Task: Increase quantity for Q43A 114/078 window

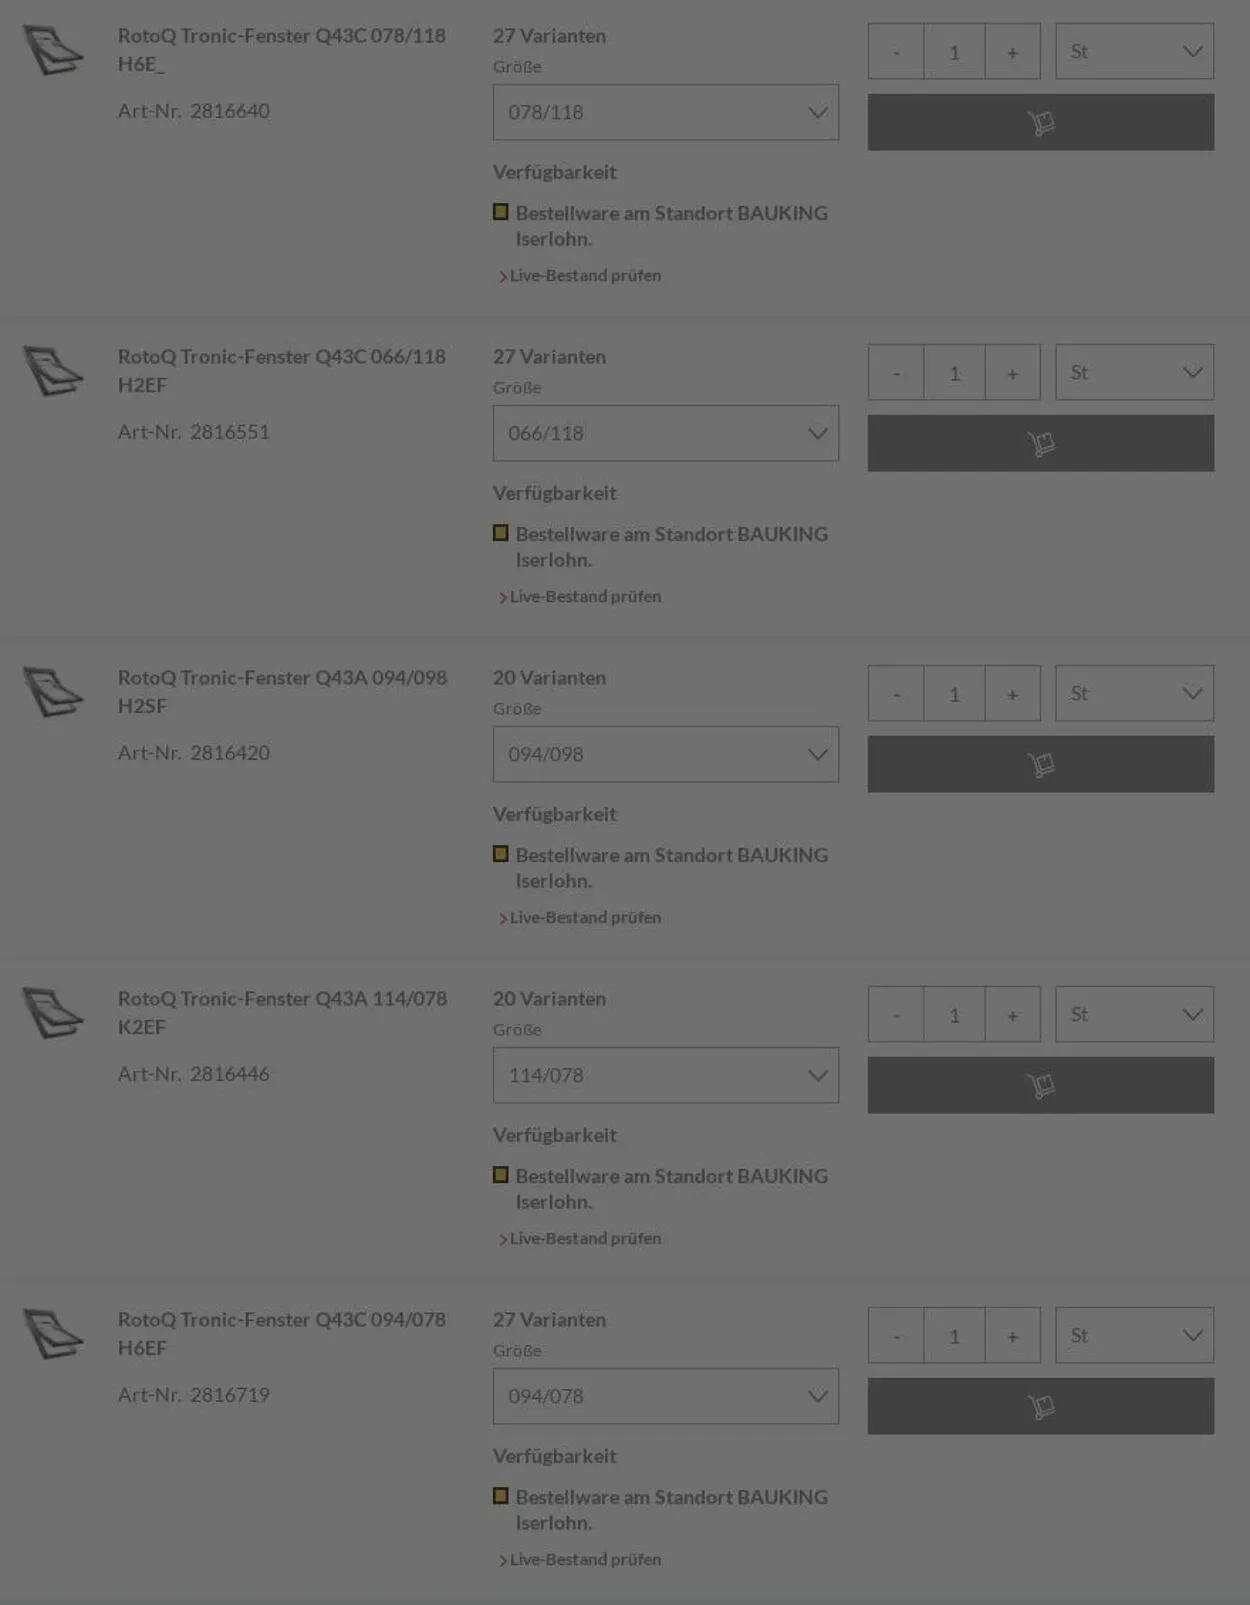Action: pos(1012,1014)
